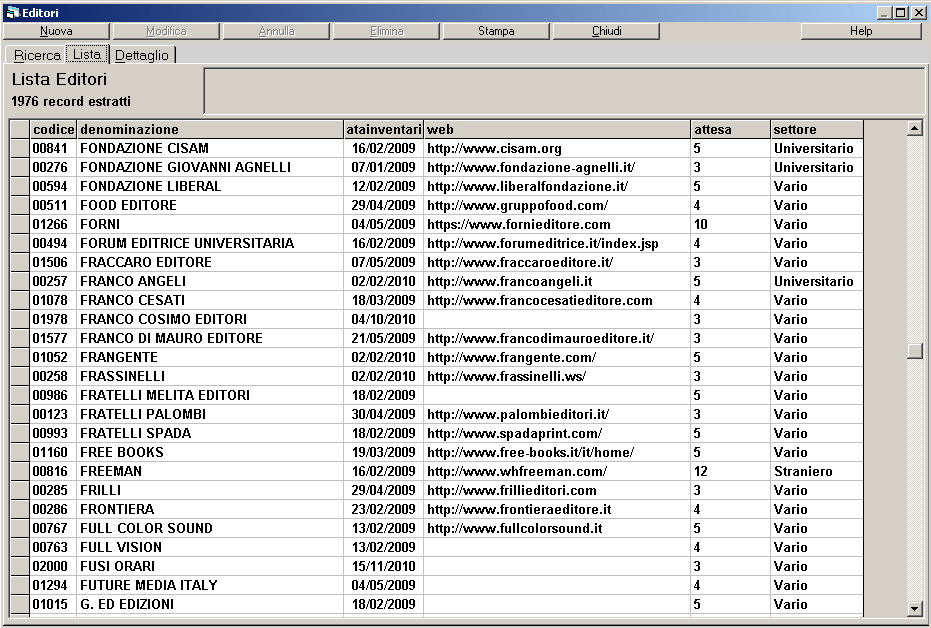
Task: Click the Nuova button
Action: [56, 31]
